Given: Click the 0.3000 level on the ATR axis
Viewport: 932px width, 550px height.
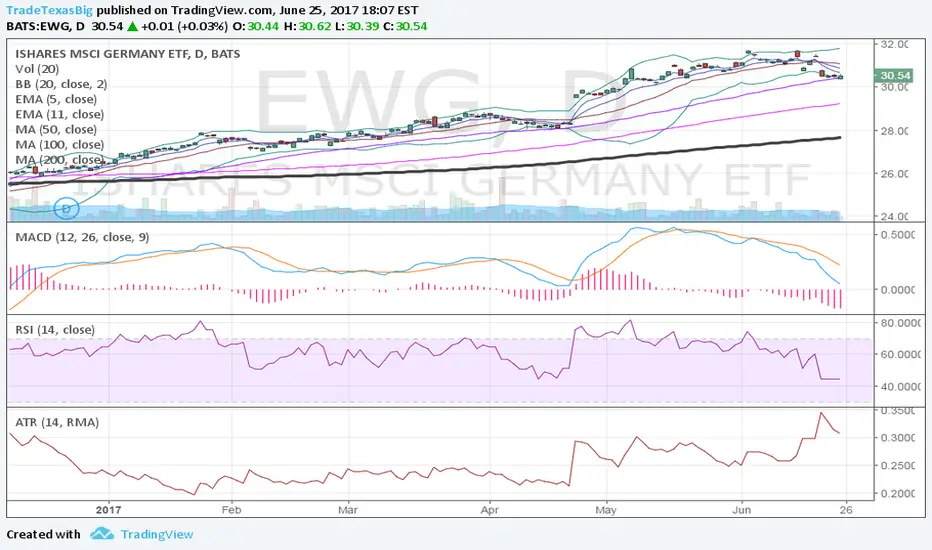Looking at the screenshot, I should click(898, 438).
